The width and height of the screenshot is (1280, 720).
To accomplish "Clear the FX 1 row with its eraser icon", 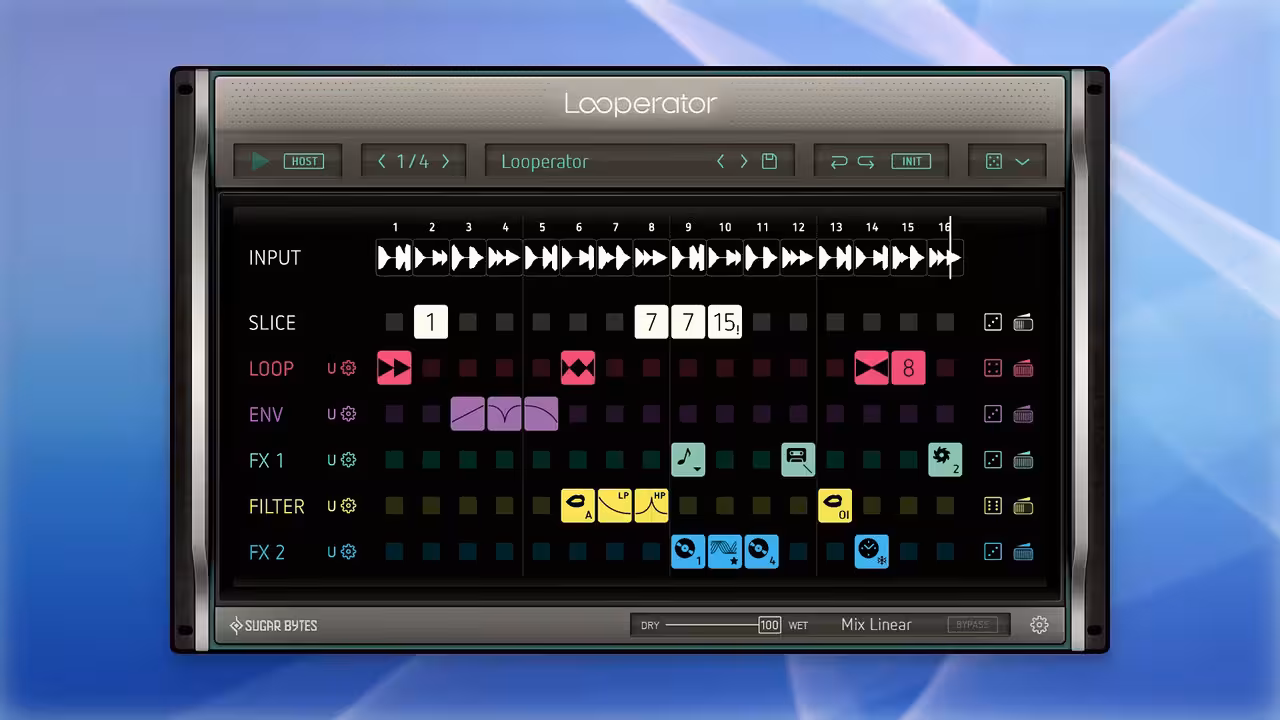I will point(1023,460).
